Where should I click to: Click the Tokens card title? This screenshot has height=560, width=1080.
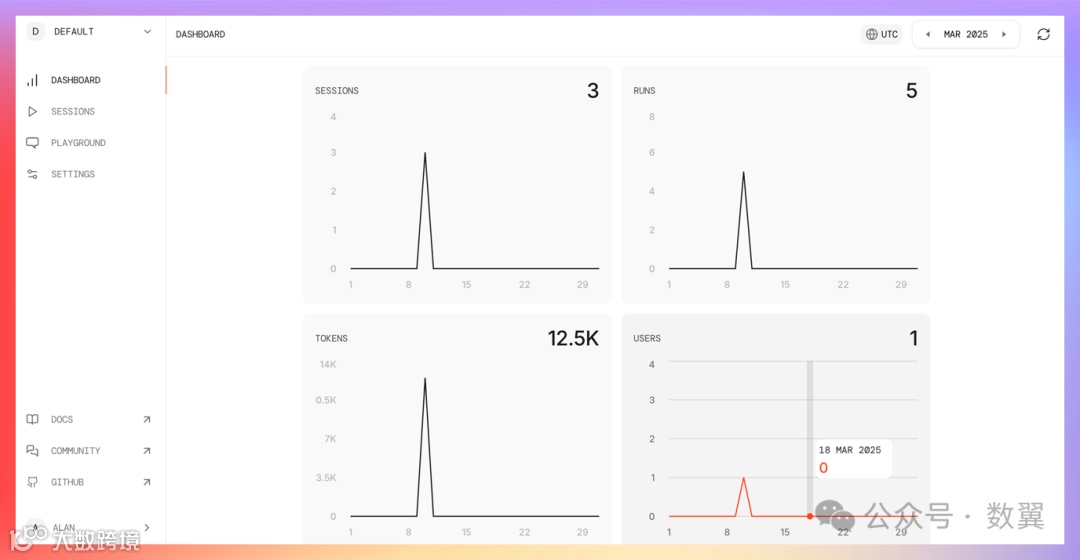(331, 339)
